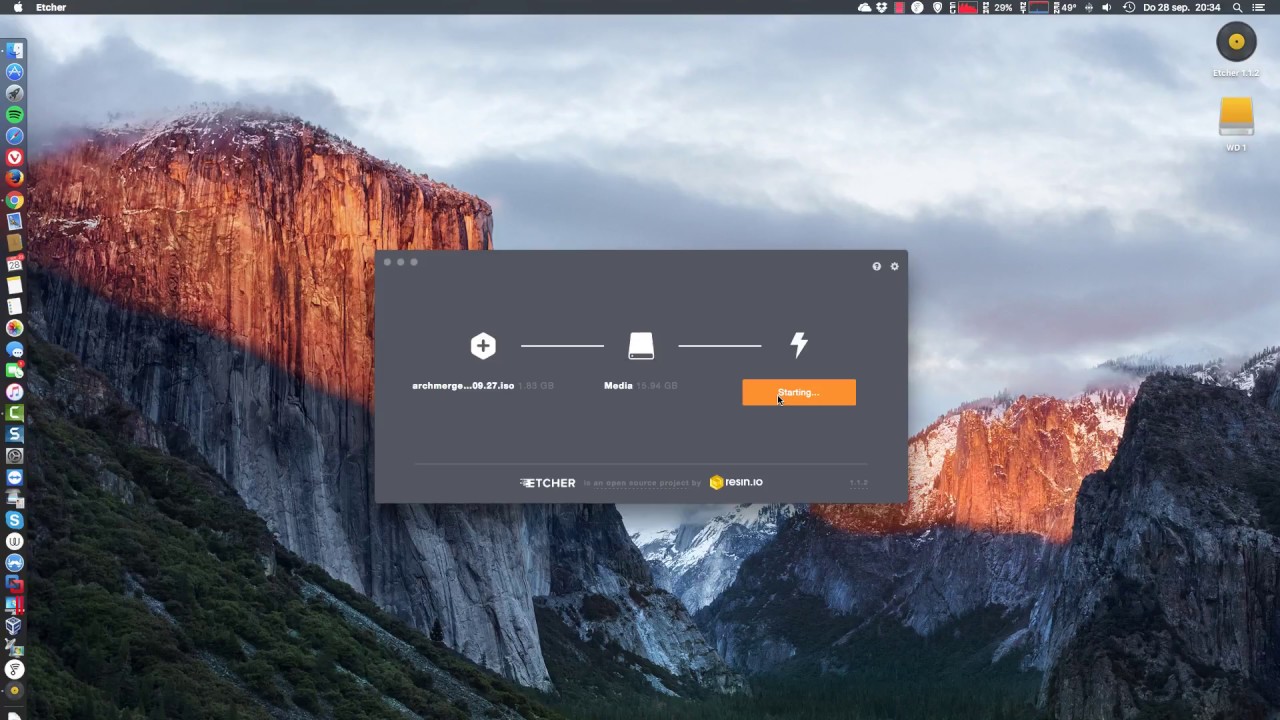This screenshot has width=1280, height=720.
Task: Open the resin.io link in footer
Action: tap(736, 482)
